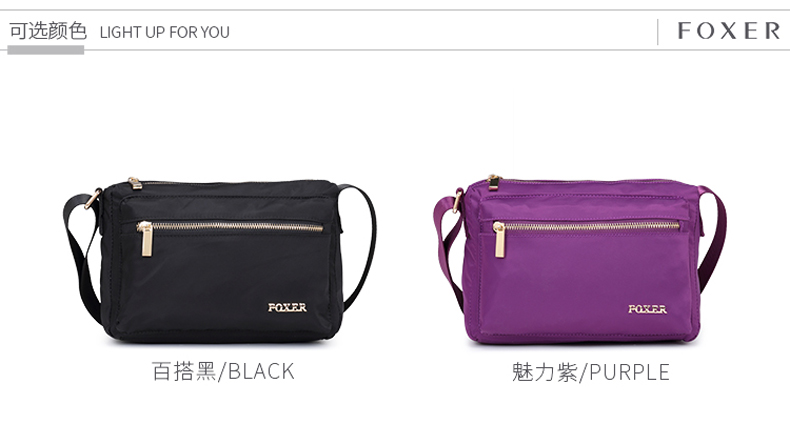Select the purple bag product image
790x424 pixels.
click(x=580, y=260)
